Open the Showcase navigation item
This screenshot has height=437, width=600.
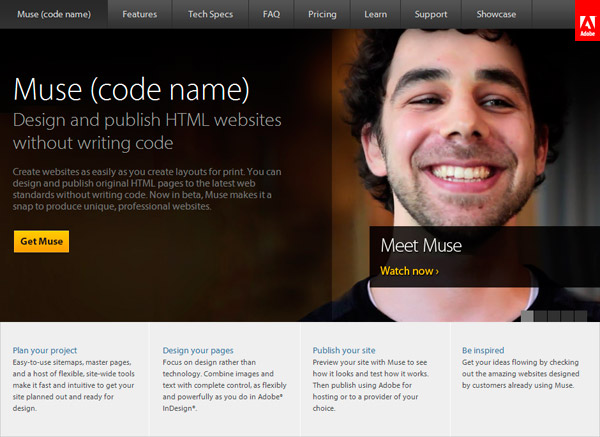pos(496,15)
